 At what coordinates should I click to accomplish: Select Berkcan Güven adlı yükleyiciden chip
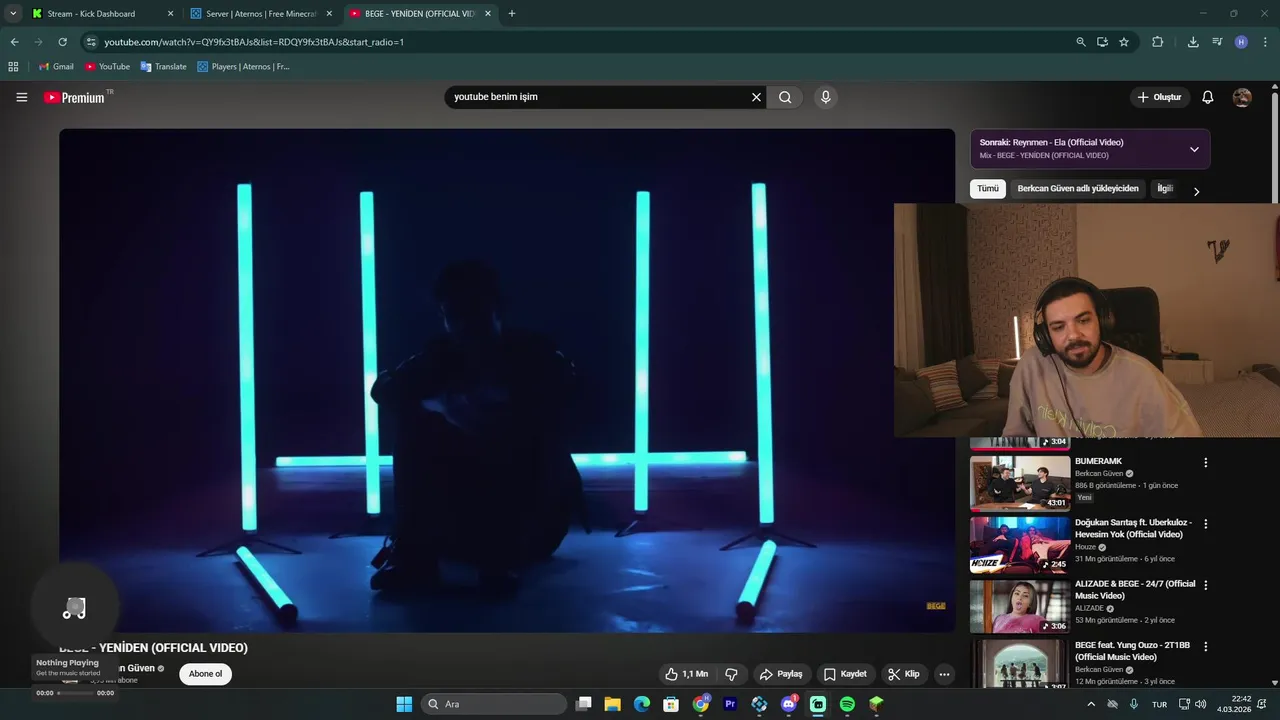(x=1078, y=188)
